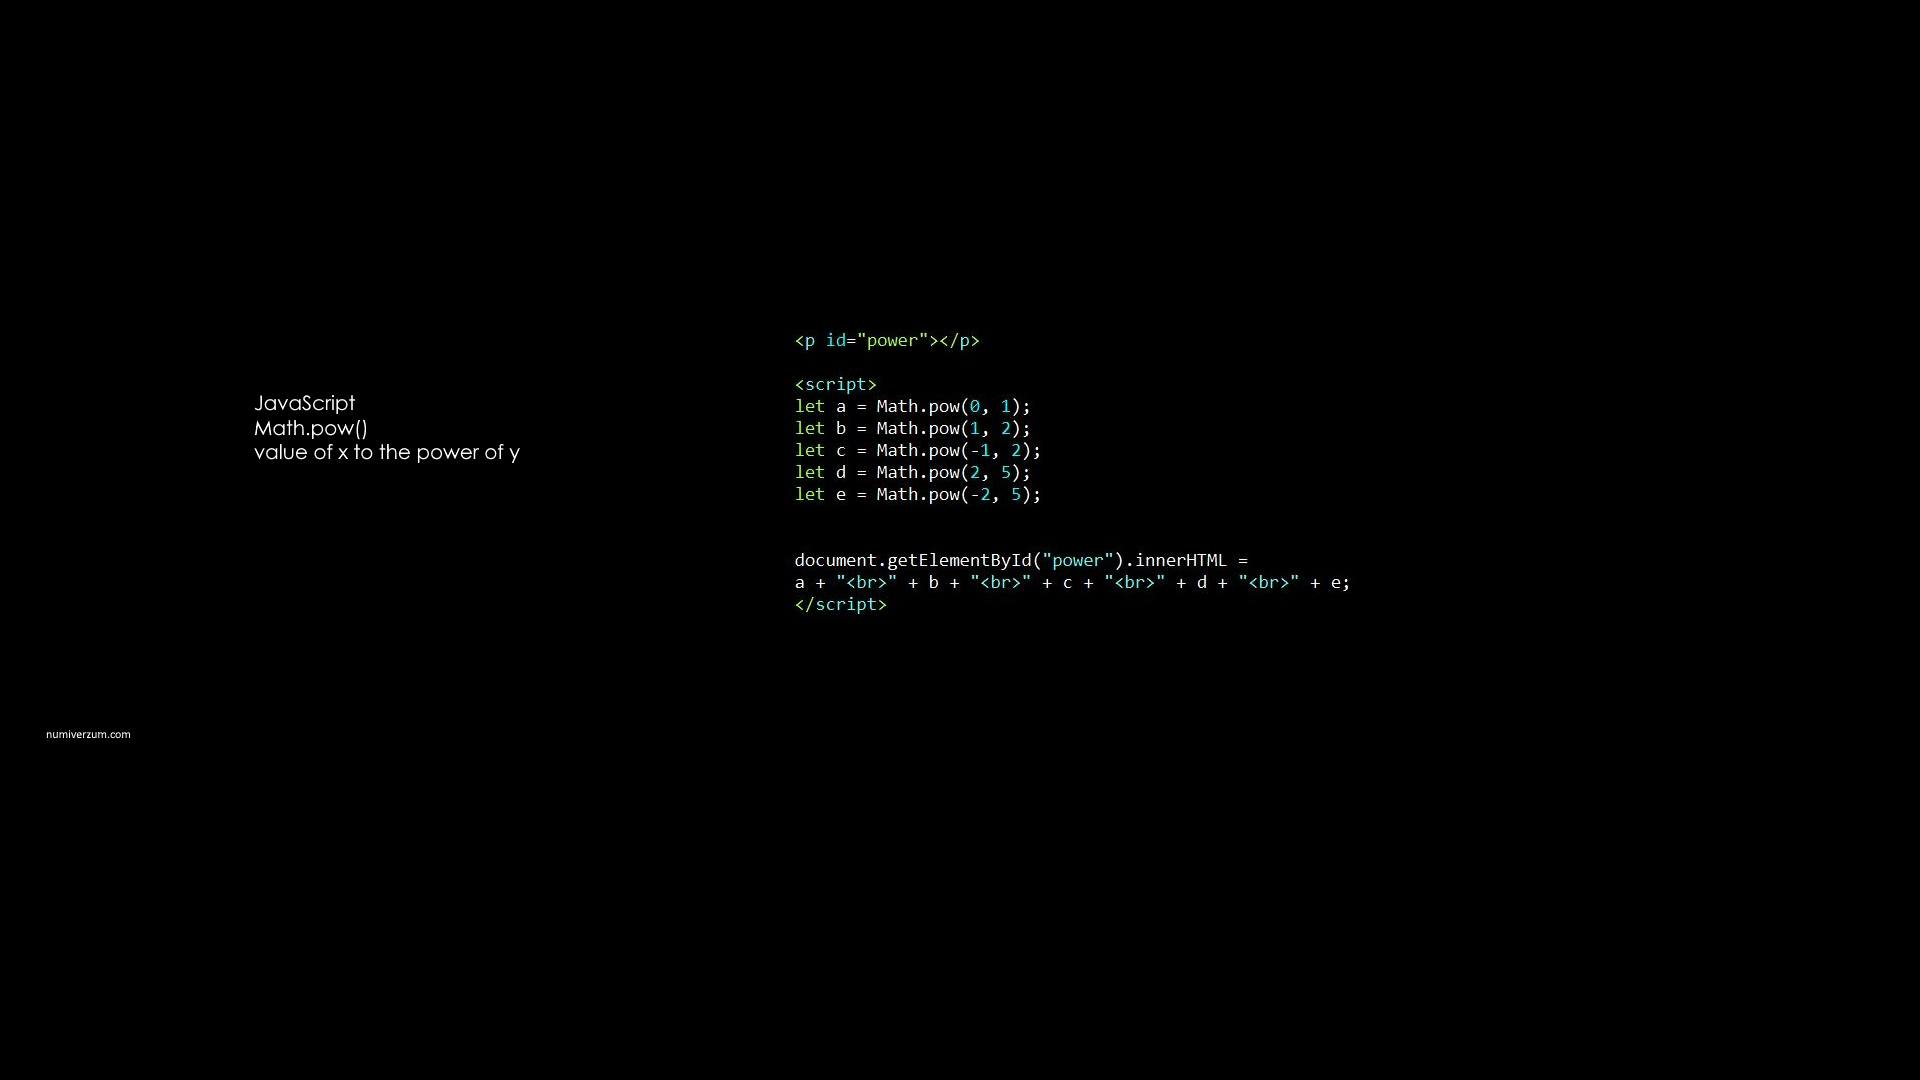
Task: Click the first "<br>" string in concatenation
Action: [867, 582]
